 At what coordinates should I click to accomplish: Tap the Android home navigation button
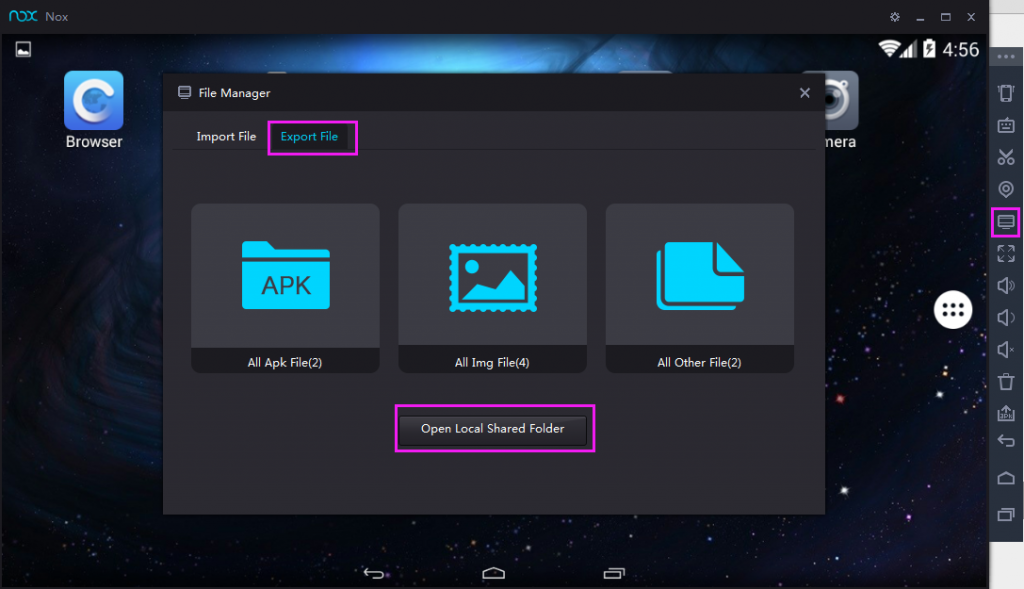click(492, 573)
